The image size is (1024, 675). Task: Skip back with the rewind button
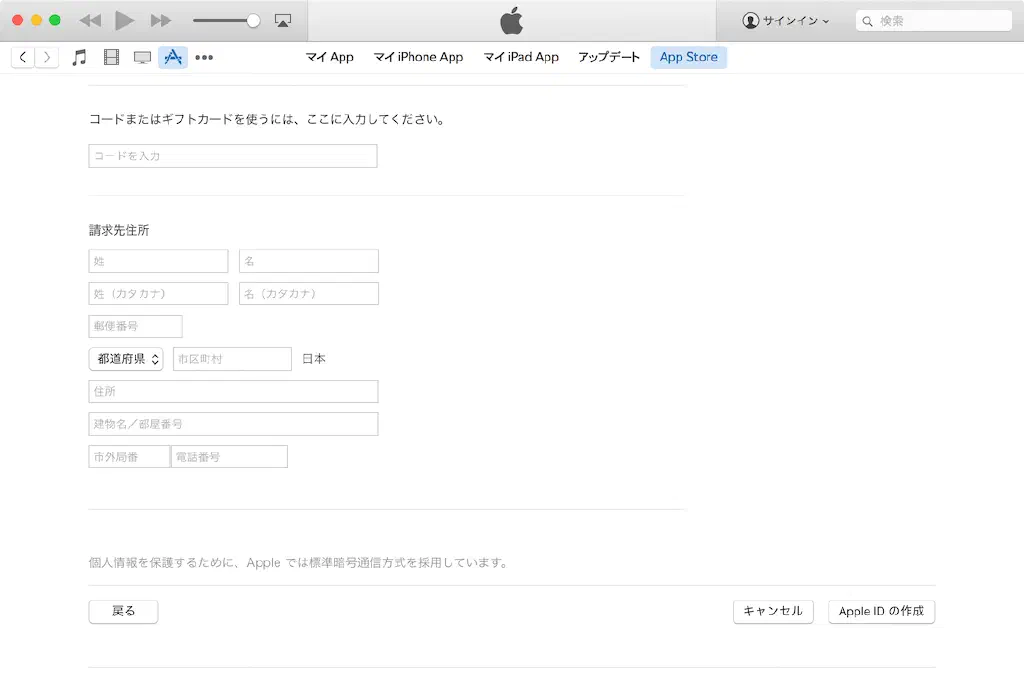90,20
